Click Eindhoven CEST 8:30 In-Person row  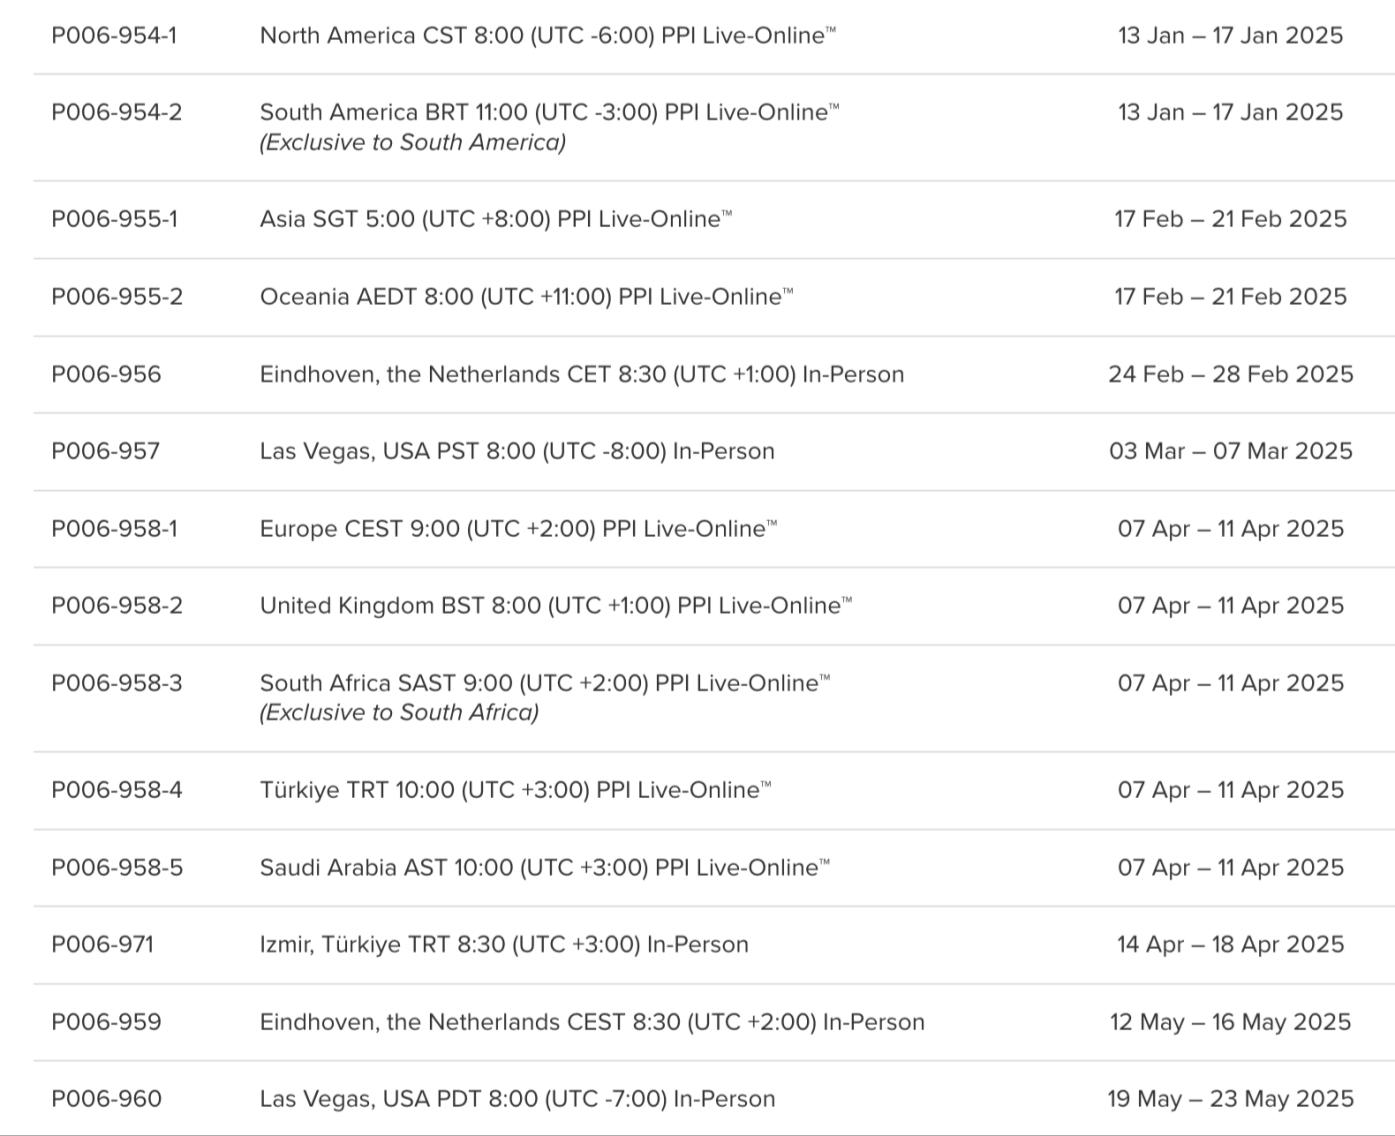coord(592,1022)
